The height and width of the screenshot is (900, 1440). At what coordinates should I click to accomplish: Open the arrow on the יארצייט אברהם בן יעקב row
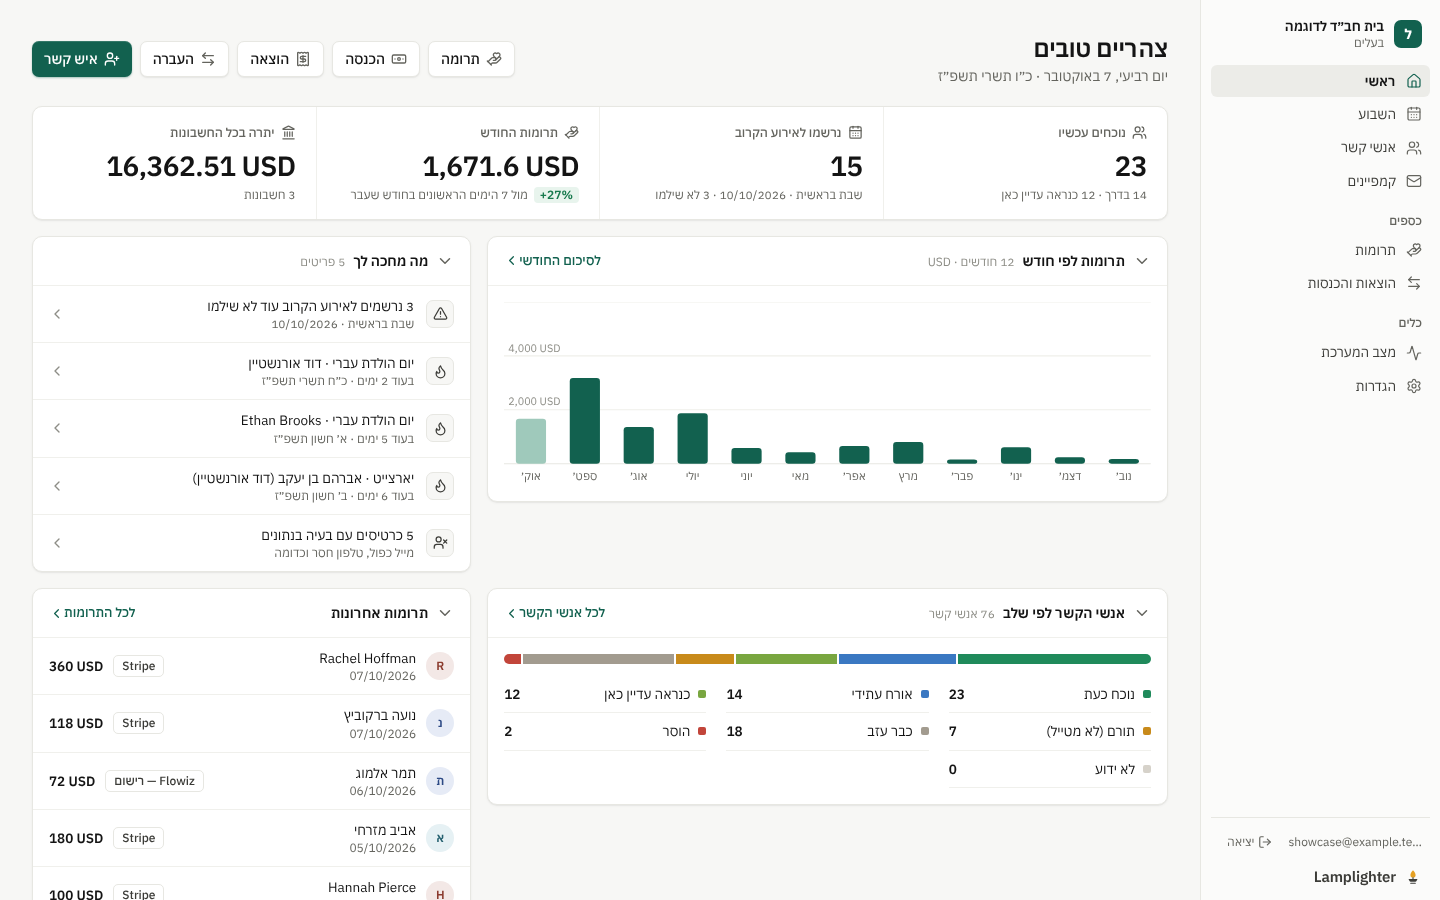click(57, 486)
